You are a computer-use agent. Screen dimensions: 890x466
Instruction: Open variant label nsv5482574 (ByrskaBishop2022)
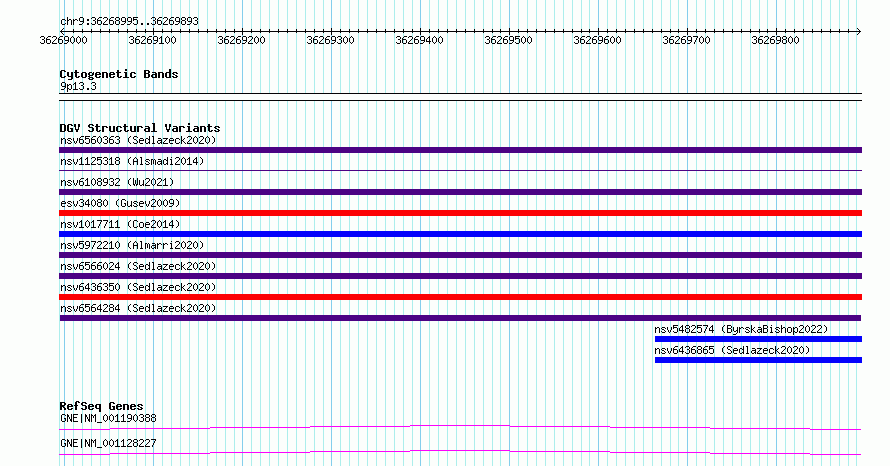[741, 329]
